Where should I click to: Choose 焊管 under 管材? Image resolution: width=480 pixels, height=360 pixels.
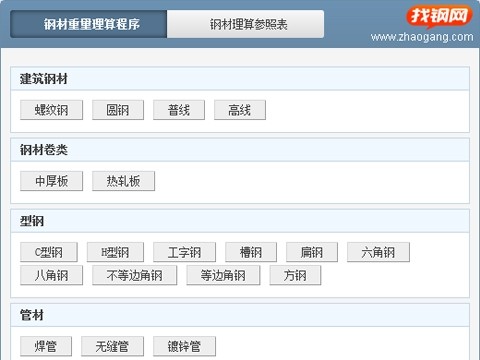(46, 346)
